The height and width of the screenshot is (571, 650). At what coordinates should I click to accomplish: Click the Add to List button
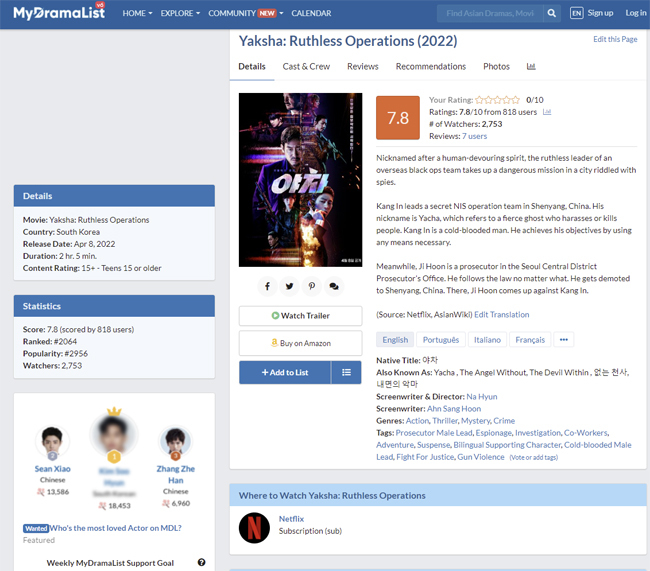click(x=285, y=372)
